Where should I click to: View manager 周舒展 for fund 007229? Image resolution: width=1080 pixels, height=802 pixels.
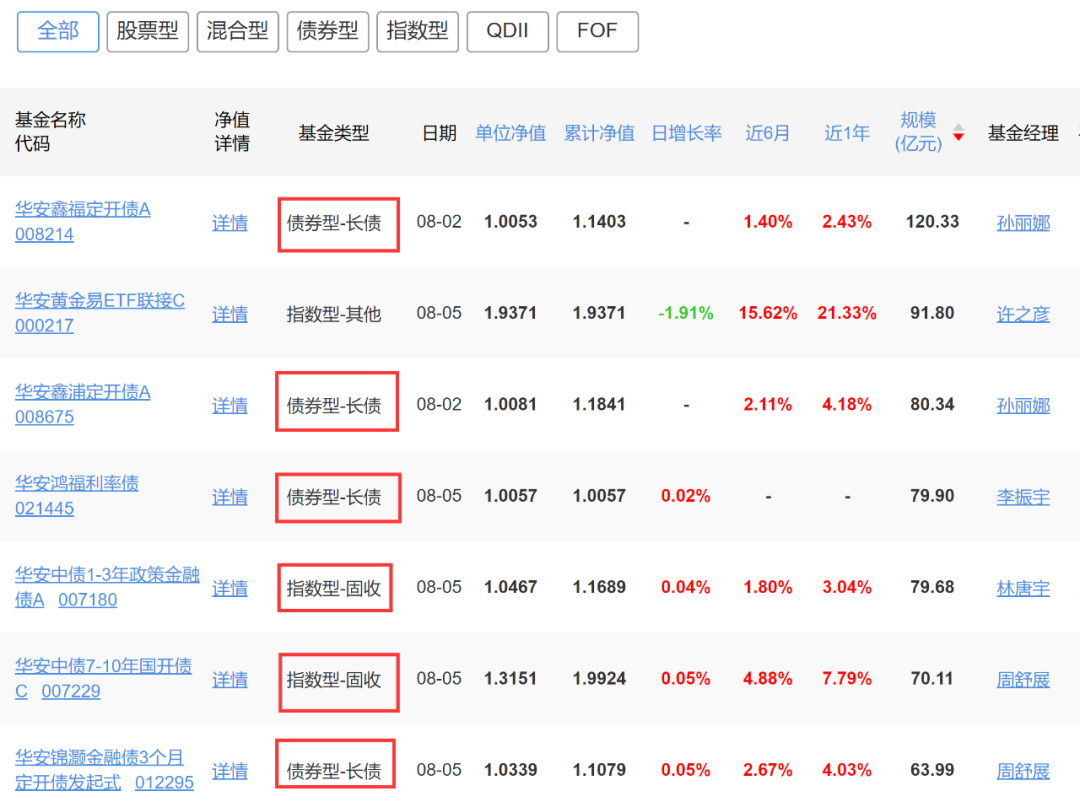[1023, 680]
